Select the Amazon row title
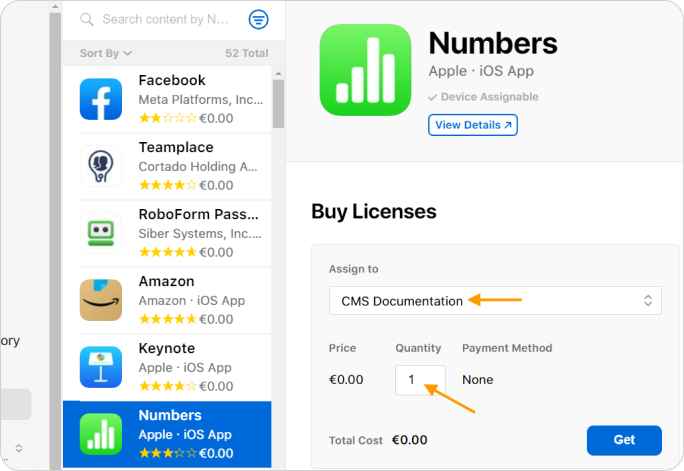Screen dimensions: 684x471 click(x=166, y=281)
